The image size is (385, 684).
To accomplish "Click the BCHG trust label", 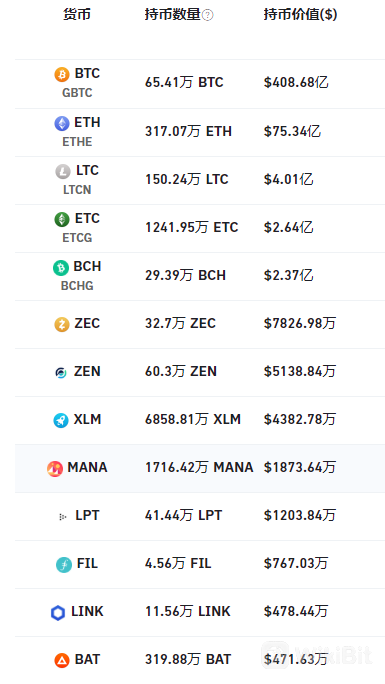I will 77,286.
